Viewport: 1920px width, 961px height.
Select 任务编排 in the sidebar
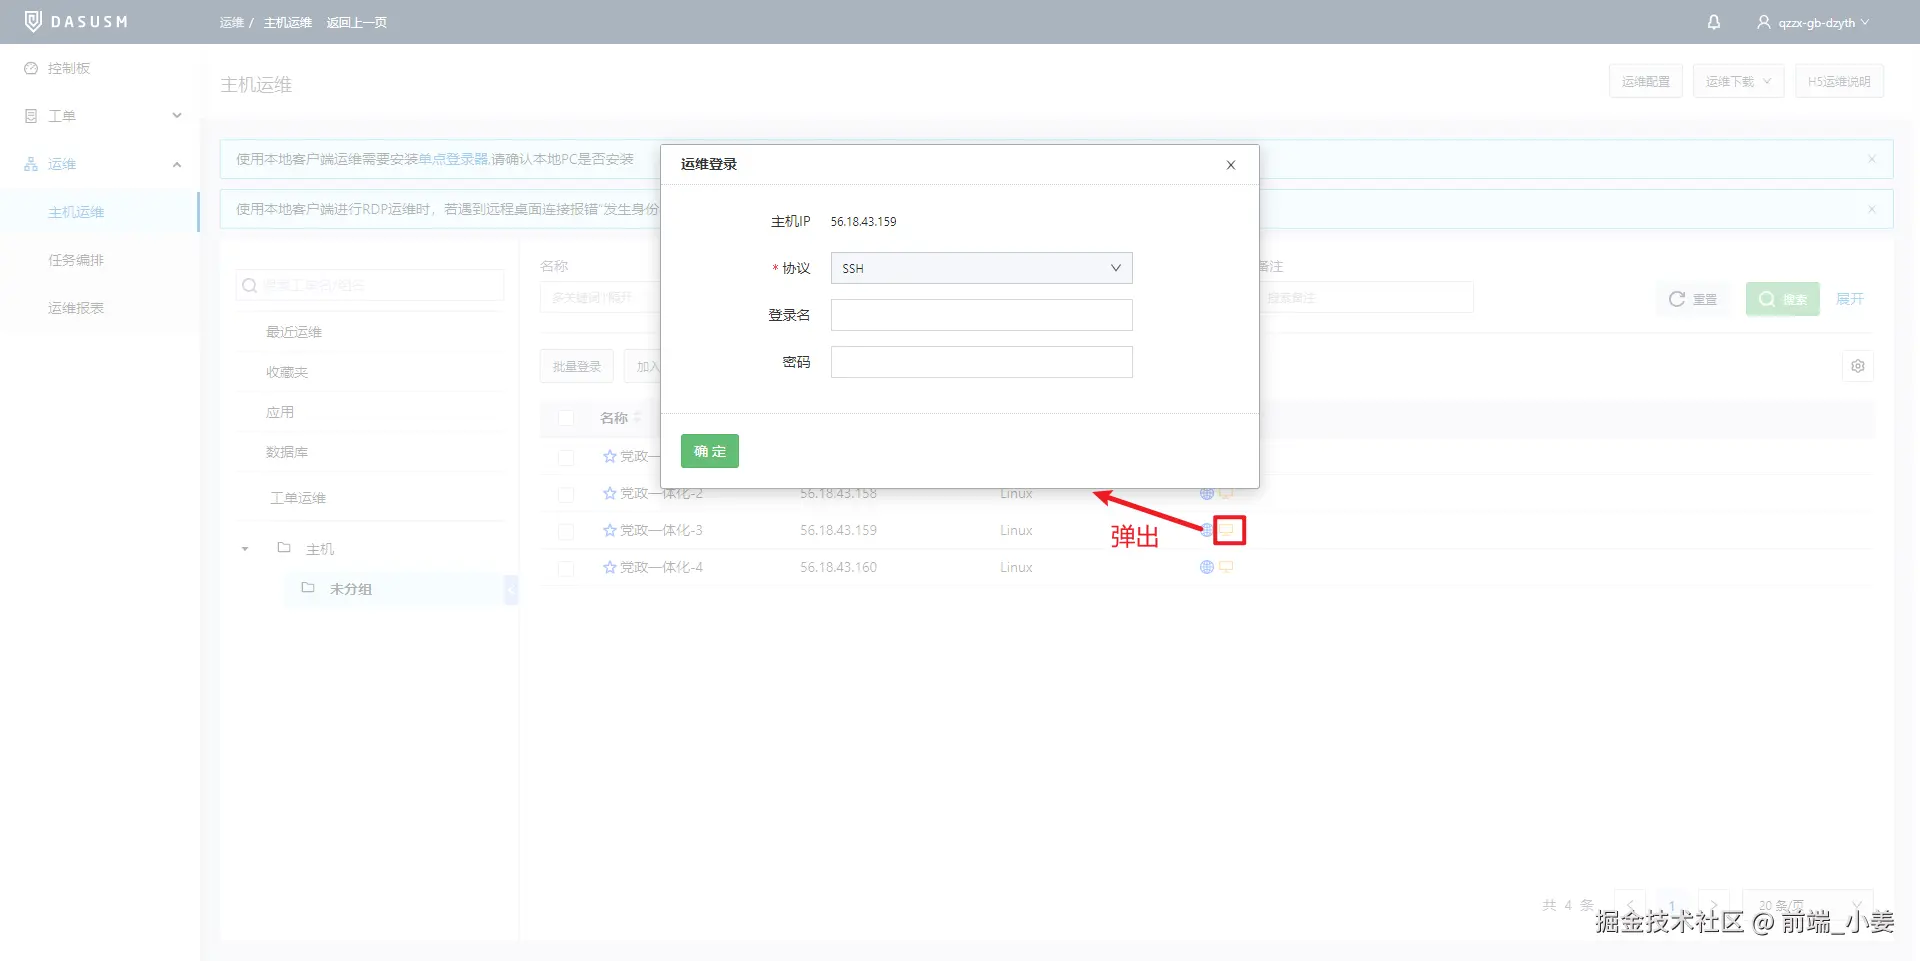76,260
